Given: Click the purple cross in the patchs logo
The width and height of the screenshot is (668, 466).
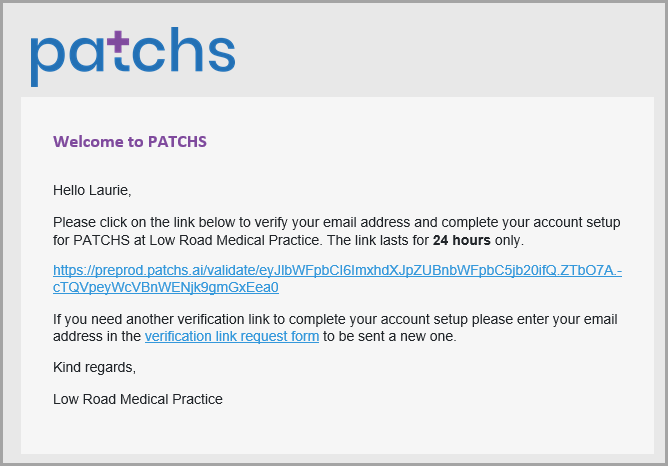Looking at the screenshot, I should pos(118,42).
